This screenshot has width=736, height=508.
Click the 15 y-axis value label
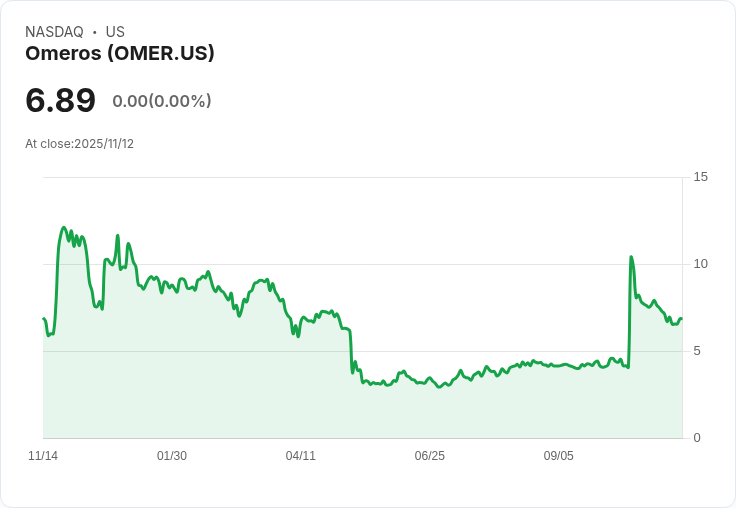(x=700, y=177)
